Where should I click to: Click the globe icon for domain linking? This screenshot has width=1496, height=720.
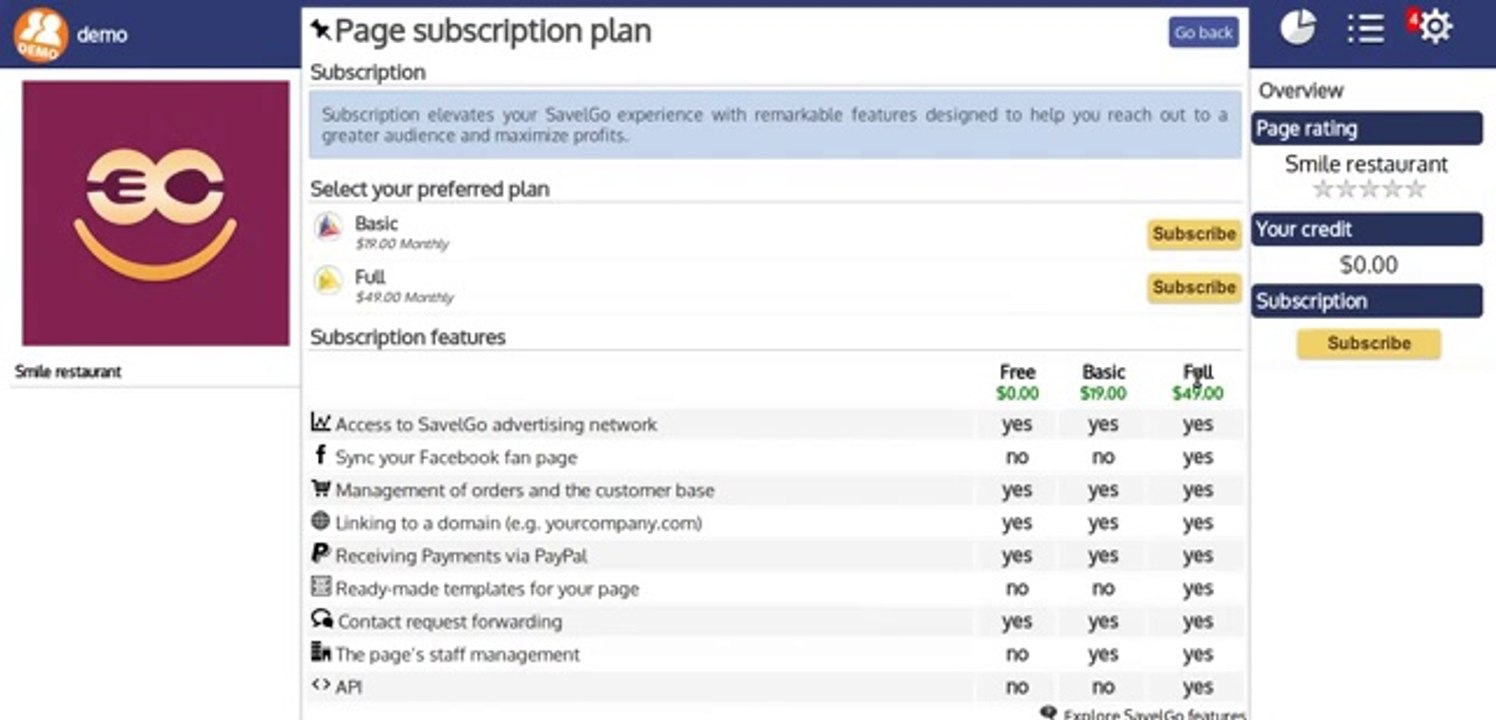pyautogui.click(x=321, y=520)
